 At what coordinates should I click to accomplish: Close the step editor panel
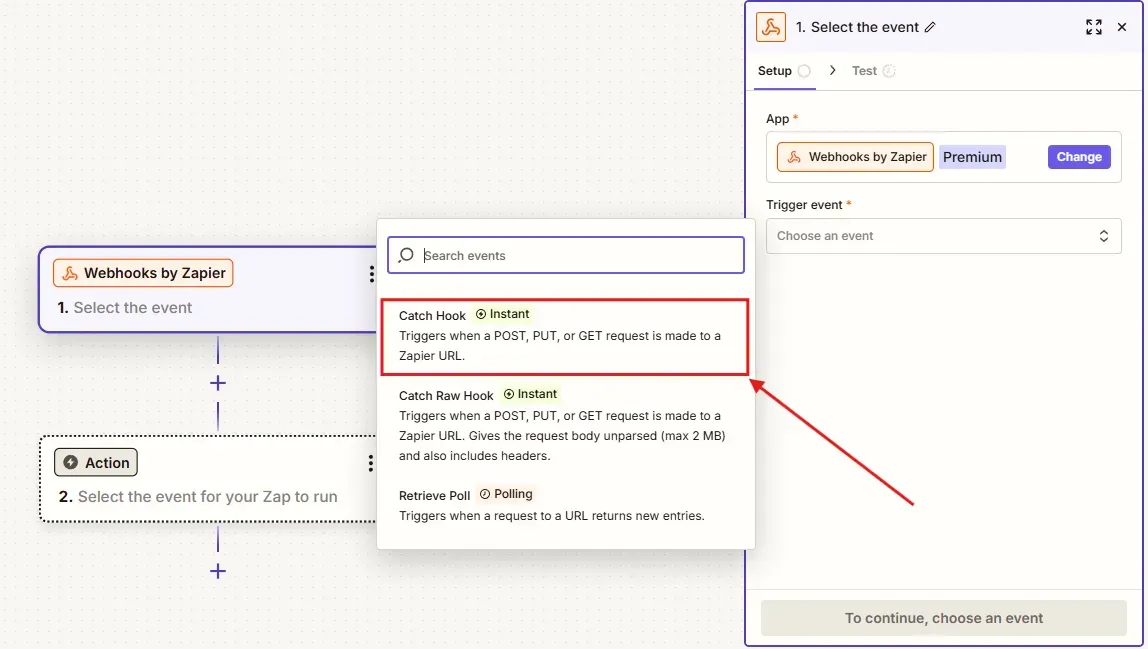coord(1122,27)
